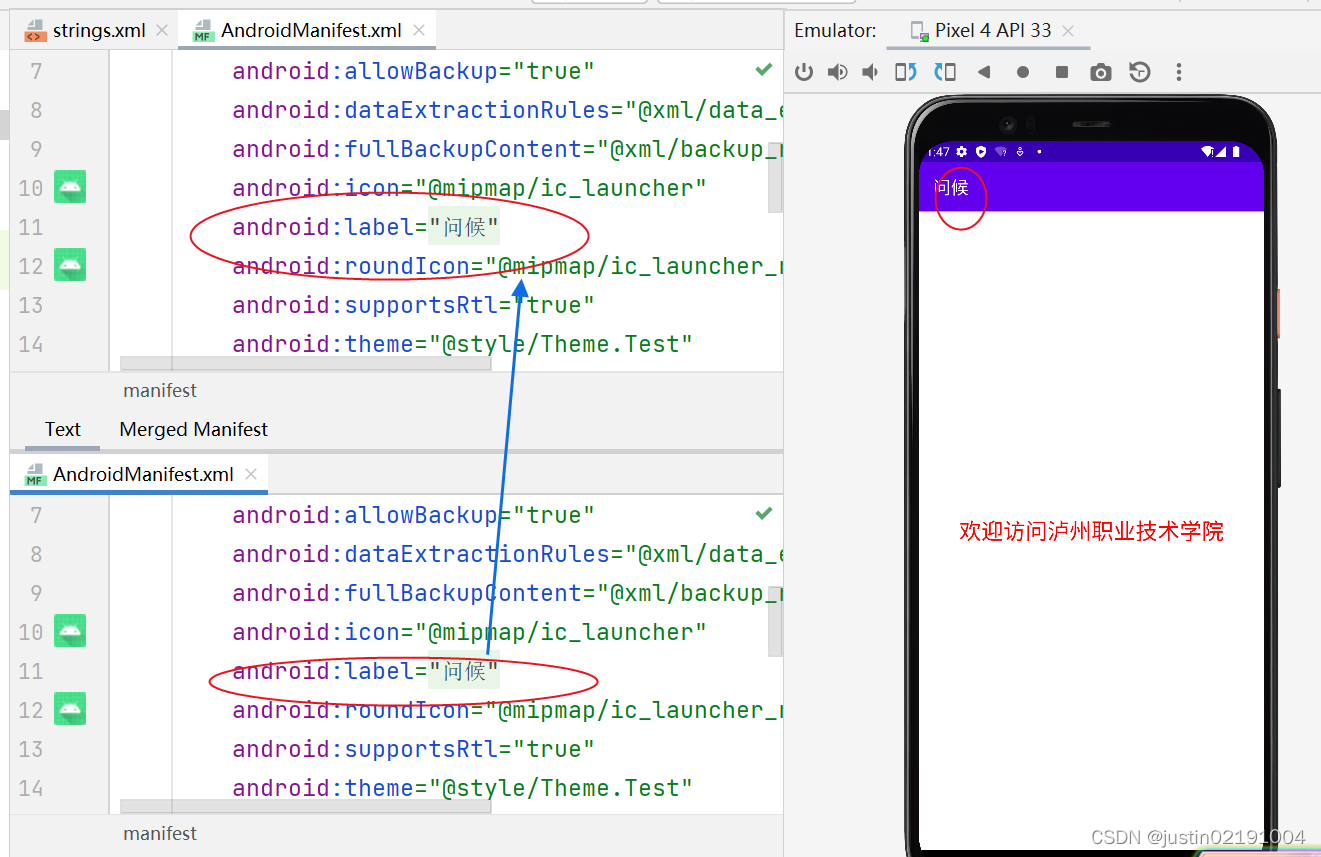This screenshot has height=857, width=1321.
Task: Click the manifest breadcrumb under lower editor
Action: coord(160,833)
